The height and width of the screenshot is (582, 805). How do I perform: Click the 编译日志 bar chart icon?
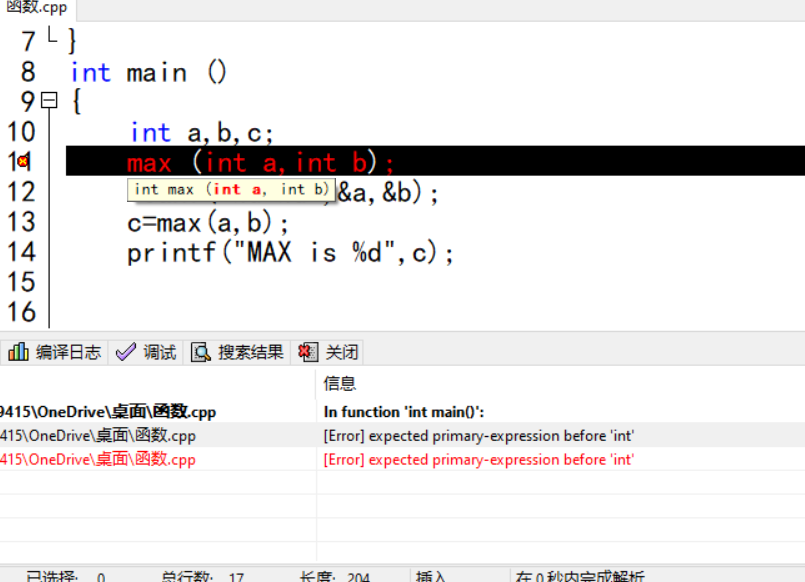point(18,352)
